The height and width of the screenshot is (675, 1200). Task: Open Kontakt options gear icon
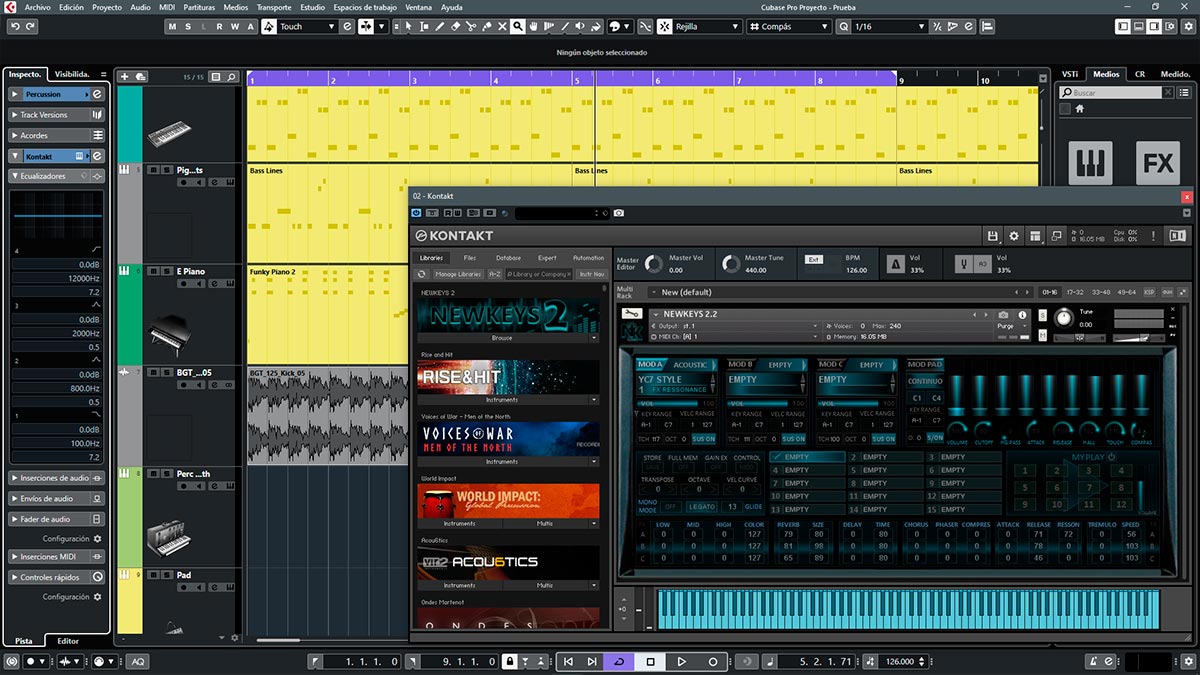pos(1014,236)
